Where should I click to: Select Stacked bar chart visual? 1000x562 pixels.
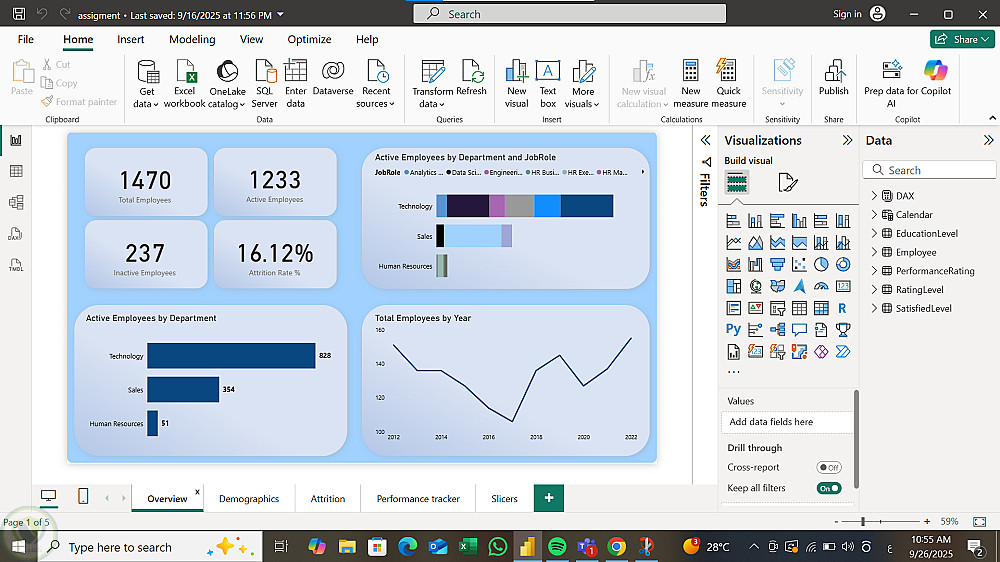coord(733,221)
